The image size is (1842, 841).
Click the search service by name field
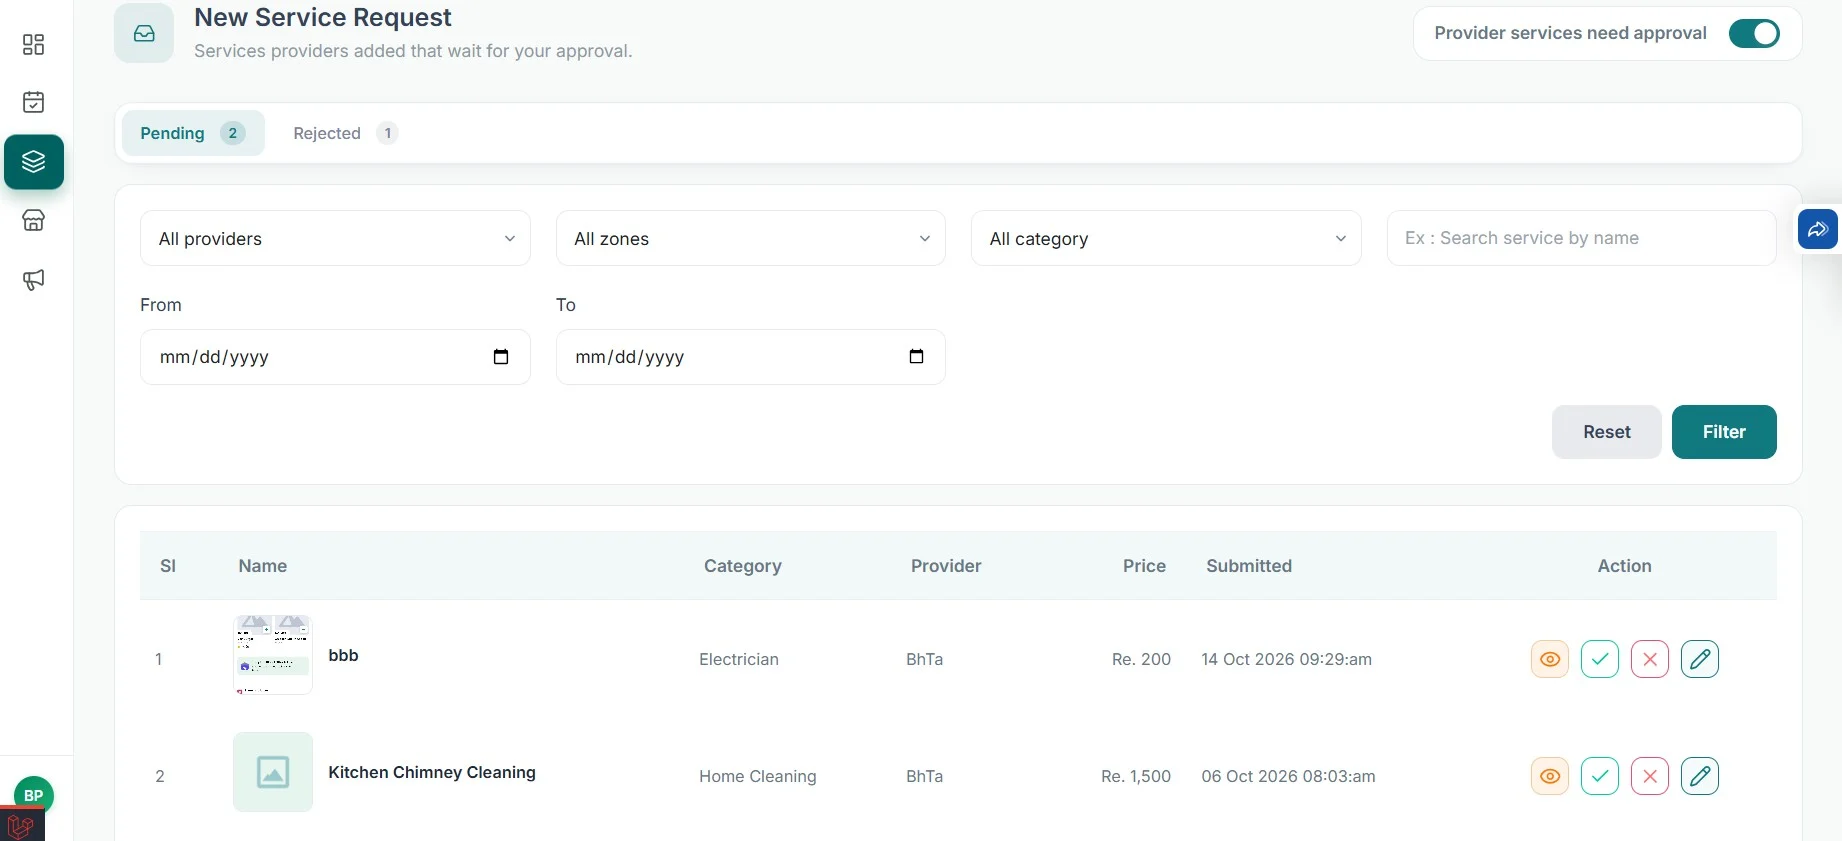[x=1582, y=238]
